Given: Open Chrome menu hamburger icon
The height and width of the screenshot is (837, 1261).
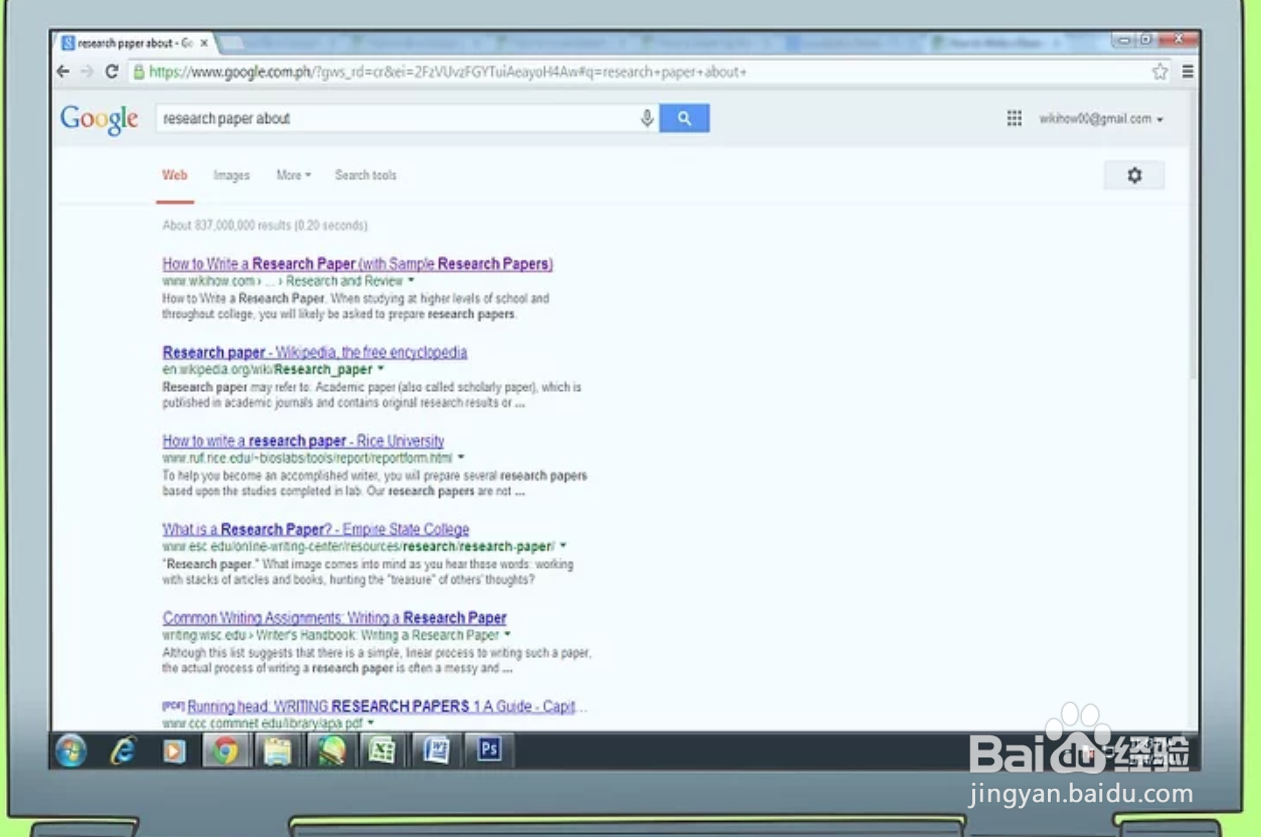Looking at the screenshot, I should (x=1188, y=72).
